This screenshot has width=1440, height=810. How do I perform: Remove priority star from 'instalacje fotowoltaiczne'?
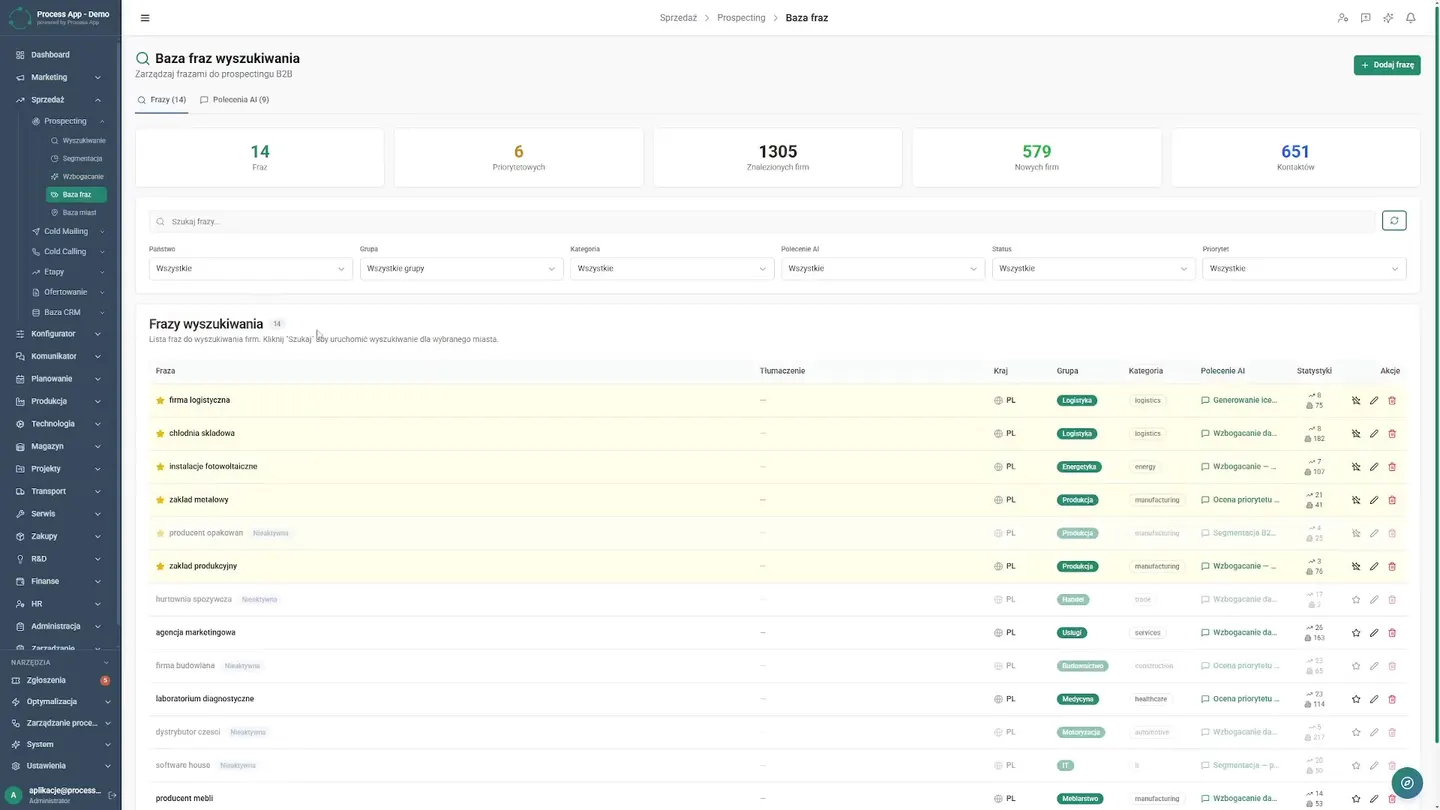point(1356,467)
